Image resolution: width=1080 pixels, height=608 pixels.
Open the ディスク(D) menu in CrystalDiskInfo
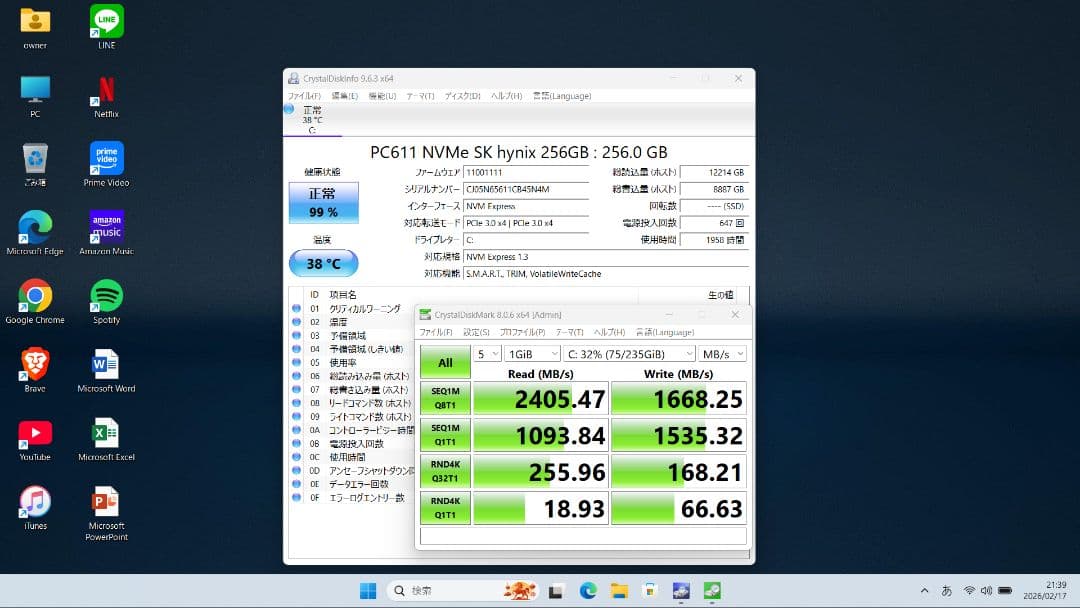[x=461, y=95]
